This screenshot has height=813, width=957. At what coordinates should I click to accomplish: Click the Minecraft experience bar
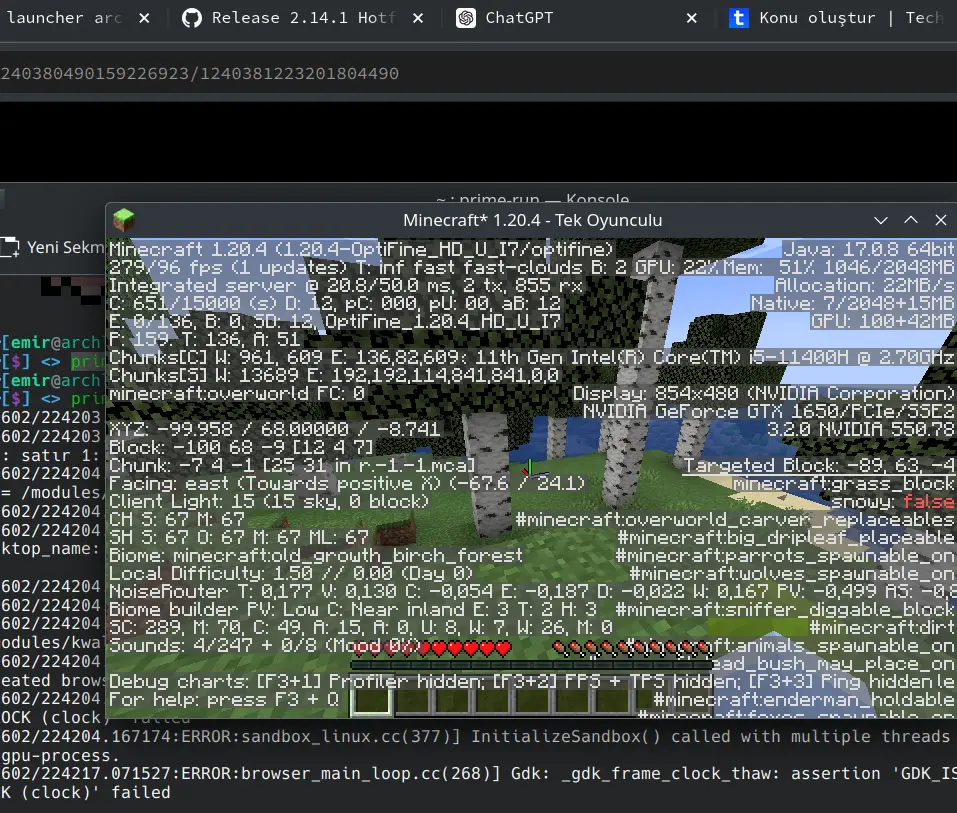pyautogui.click(x=531, y=665)
